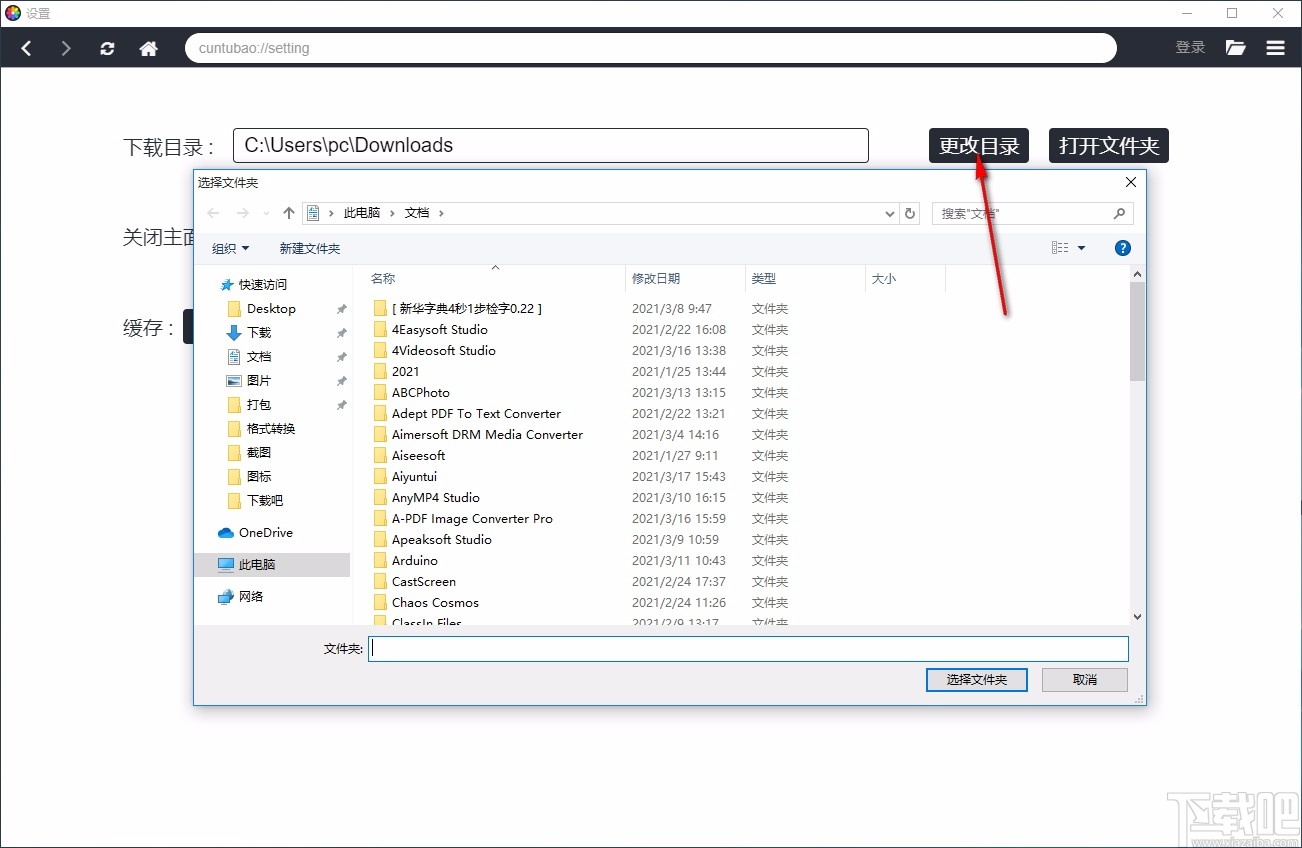Go up one folder level
This screenshot has width=1302, height=848.
coord(289,213)
